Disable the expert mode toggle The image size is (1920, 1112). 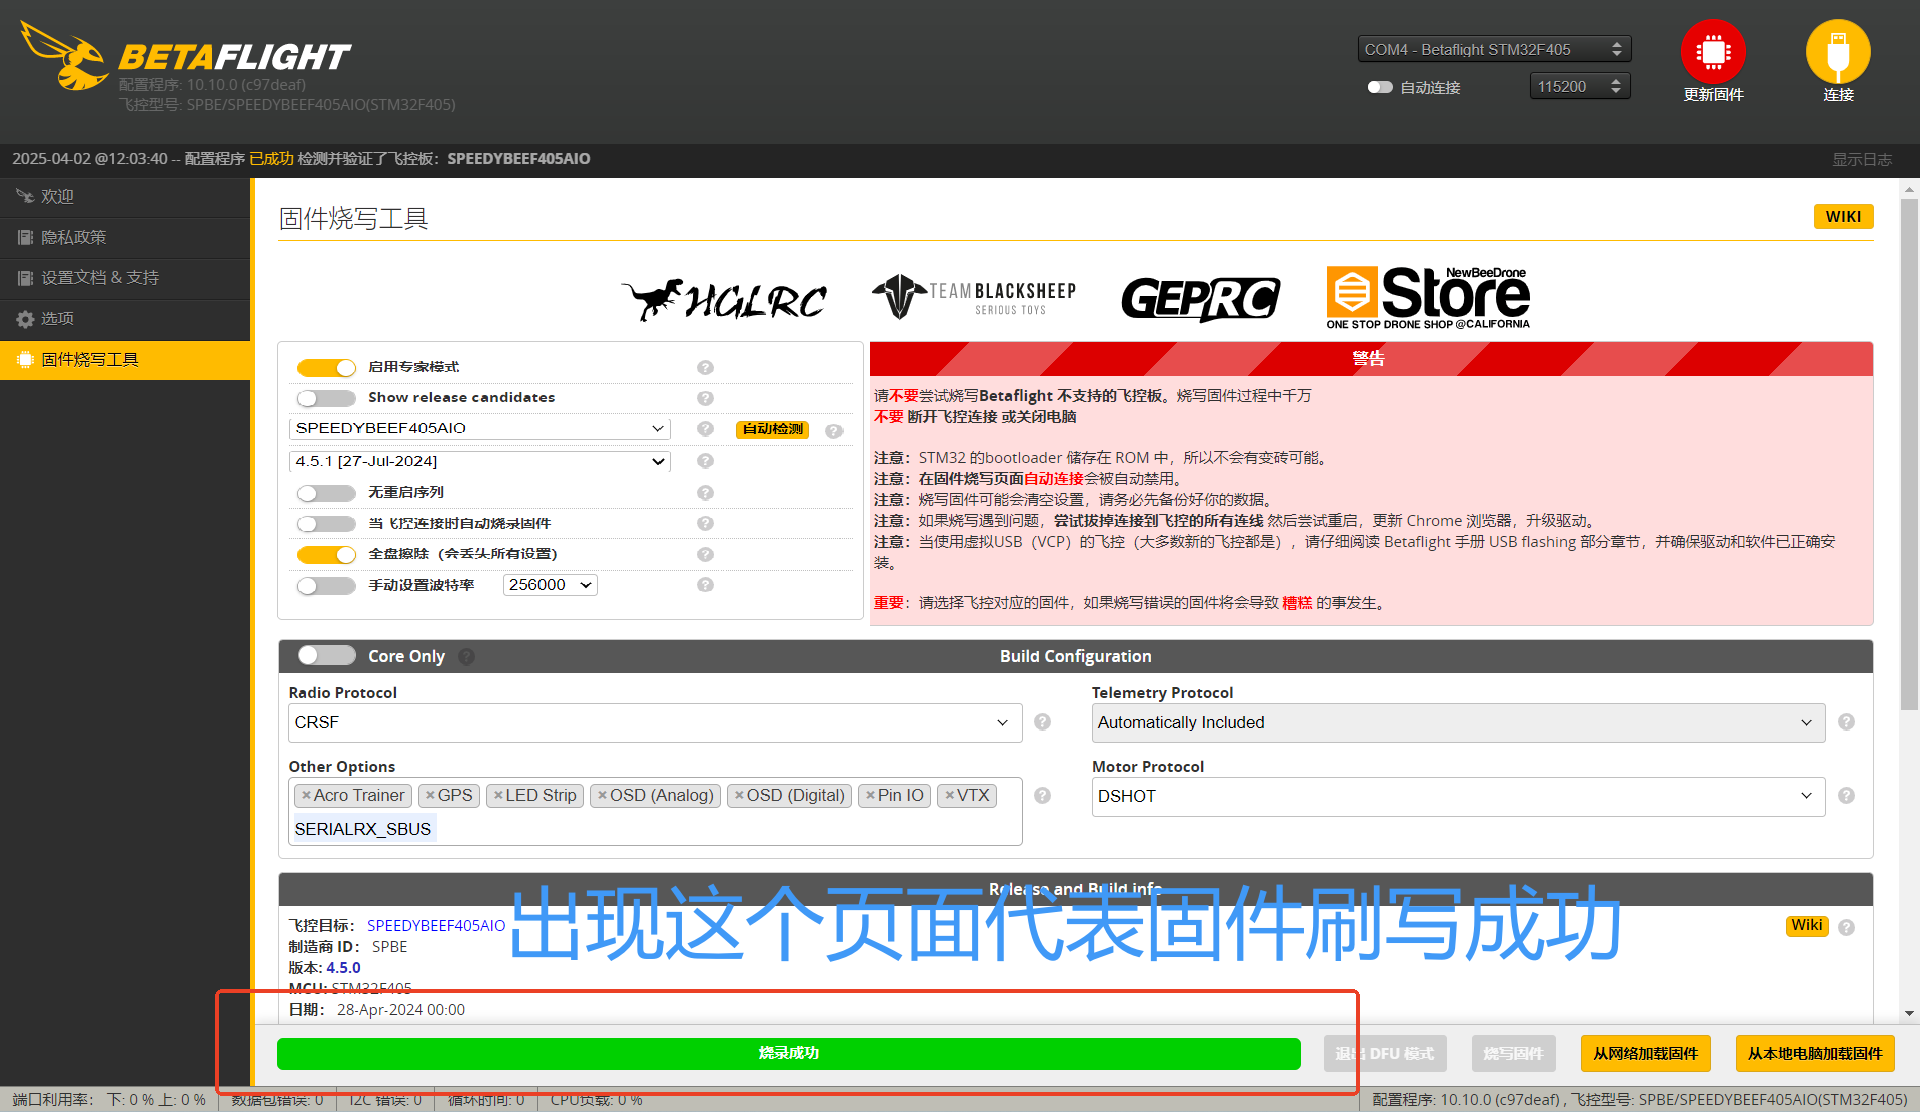326,367
